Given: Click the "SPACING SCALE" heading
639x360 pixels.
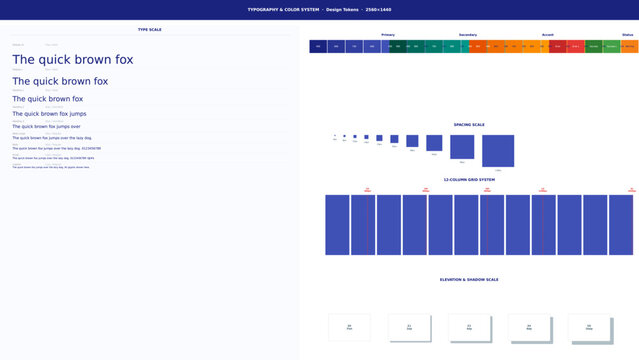Looking at the screenshot, I should tap(469, 125).
